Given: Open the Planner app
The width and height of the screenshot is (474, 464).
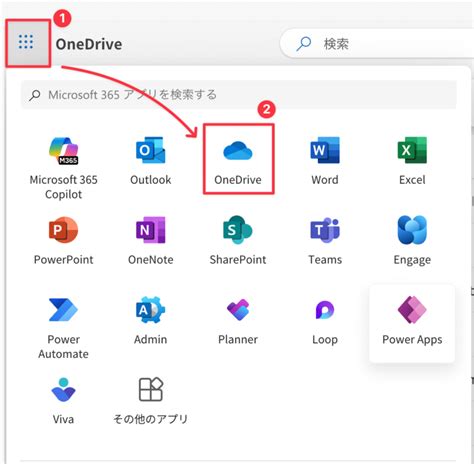Looking at the screenshot, I should click(238, 321).
